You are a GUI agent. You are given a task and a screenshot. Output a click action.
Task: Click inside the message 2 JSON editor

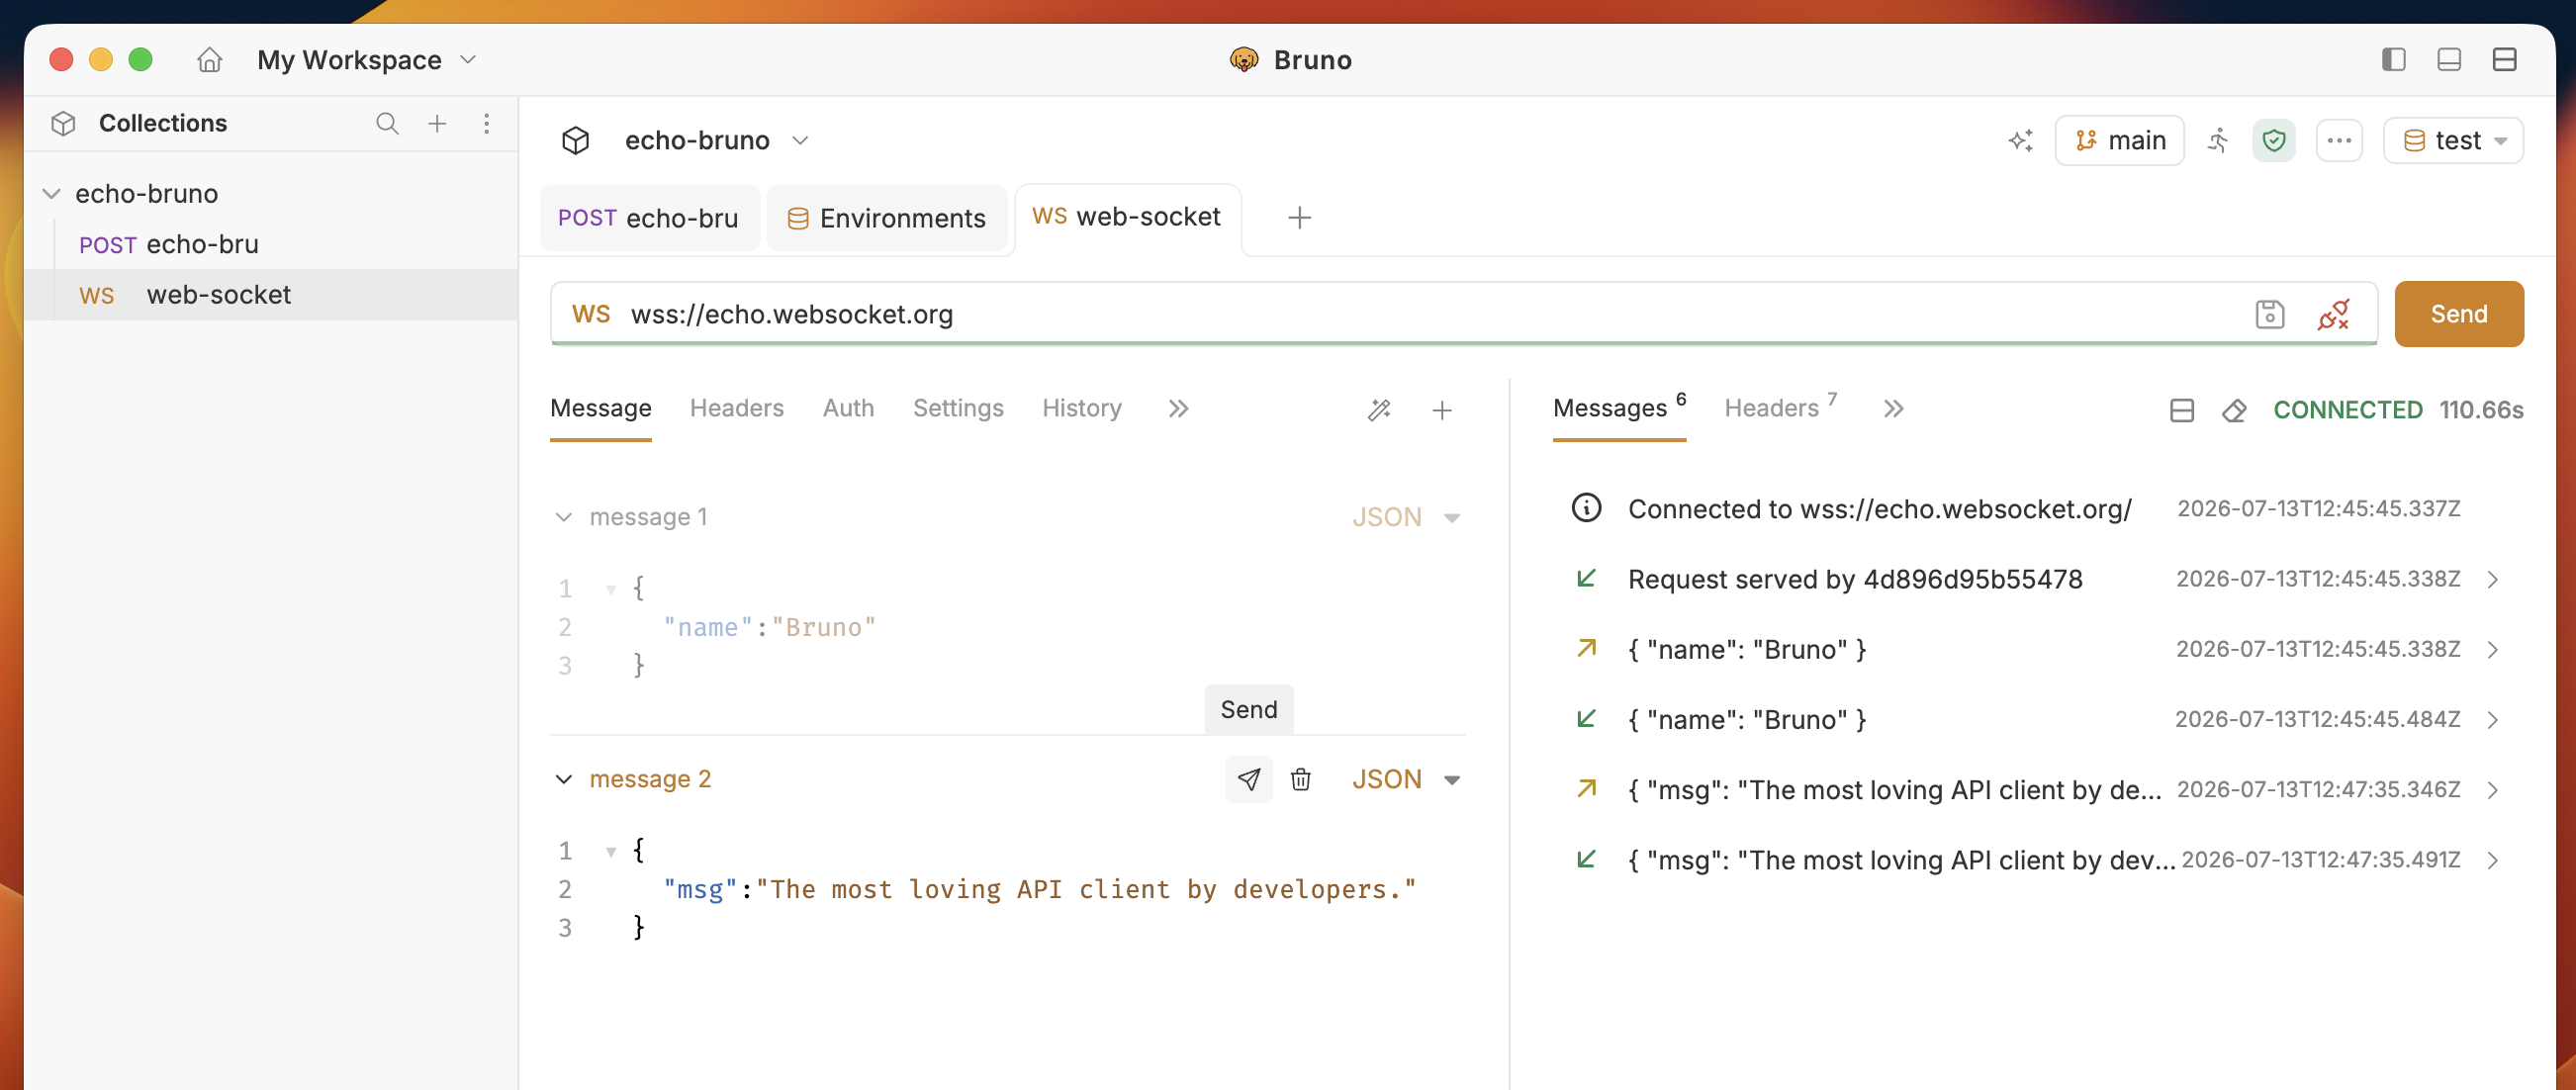tap(1008, 889)
